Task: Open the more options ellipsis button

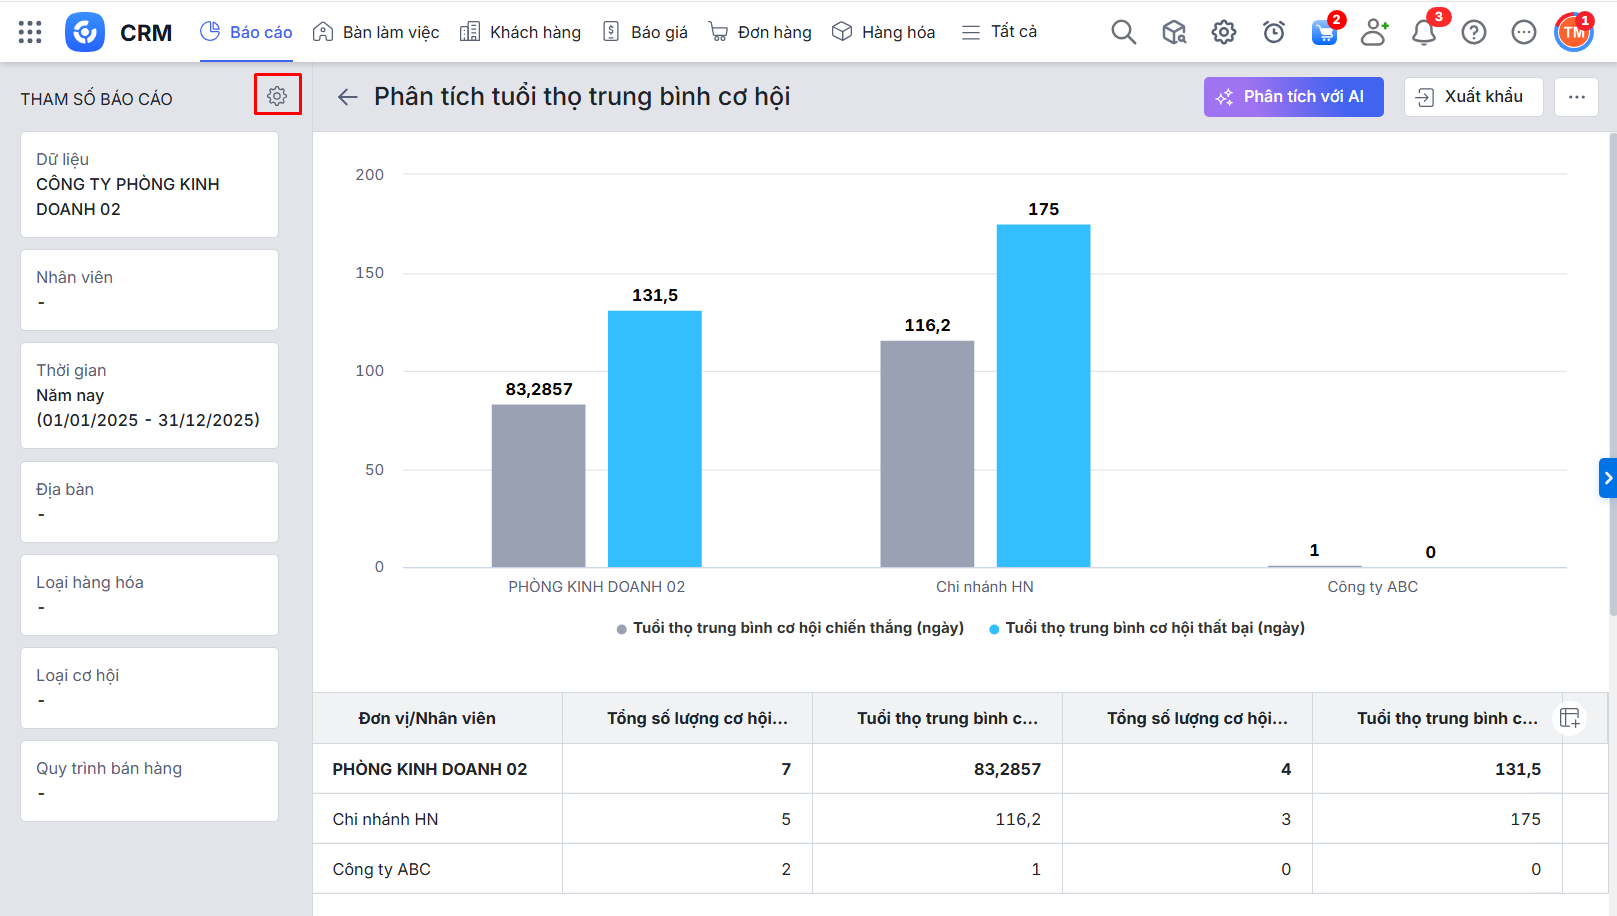Action: [x=1576, y=97]
